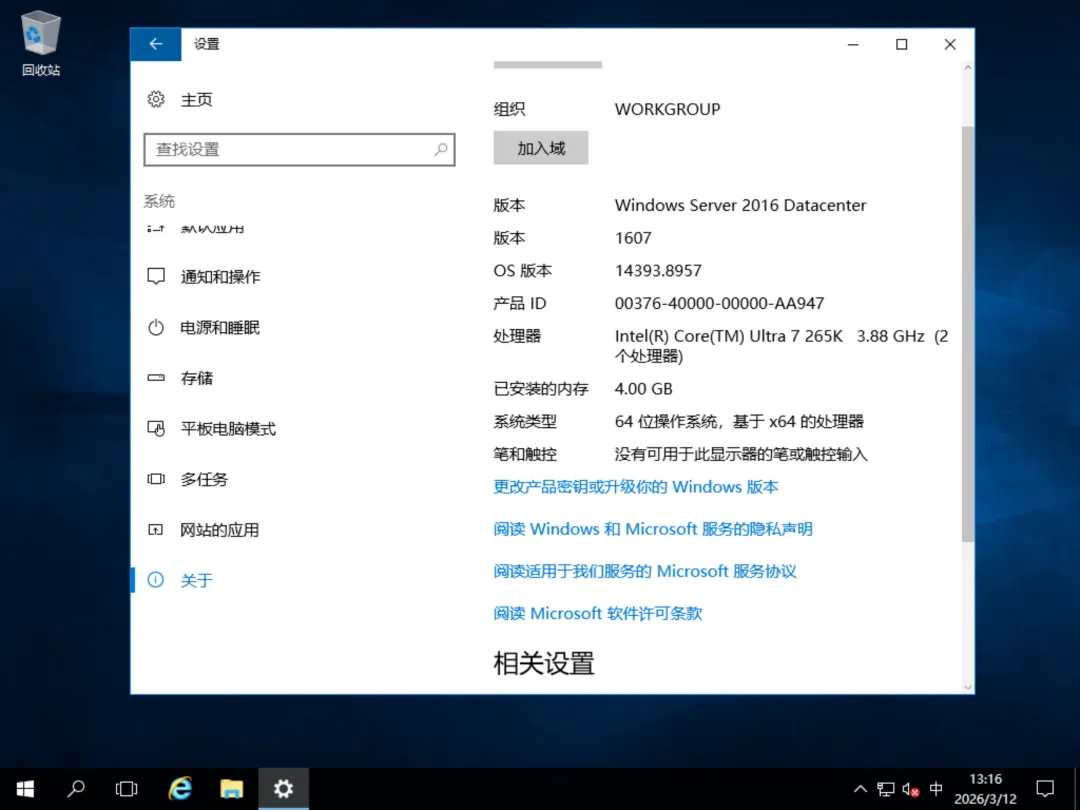The image size is (1080, 810).
Task: Click the 系统 category label
Action: coord(159,201)
